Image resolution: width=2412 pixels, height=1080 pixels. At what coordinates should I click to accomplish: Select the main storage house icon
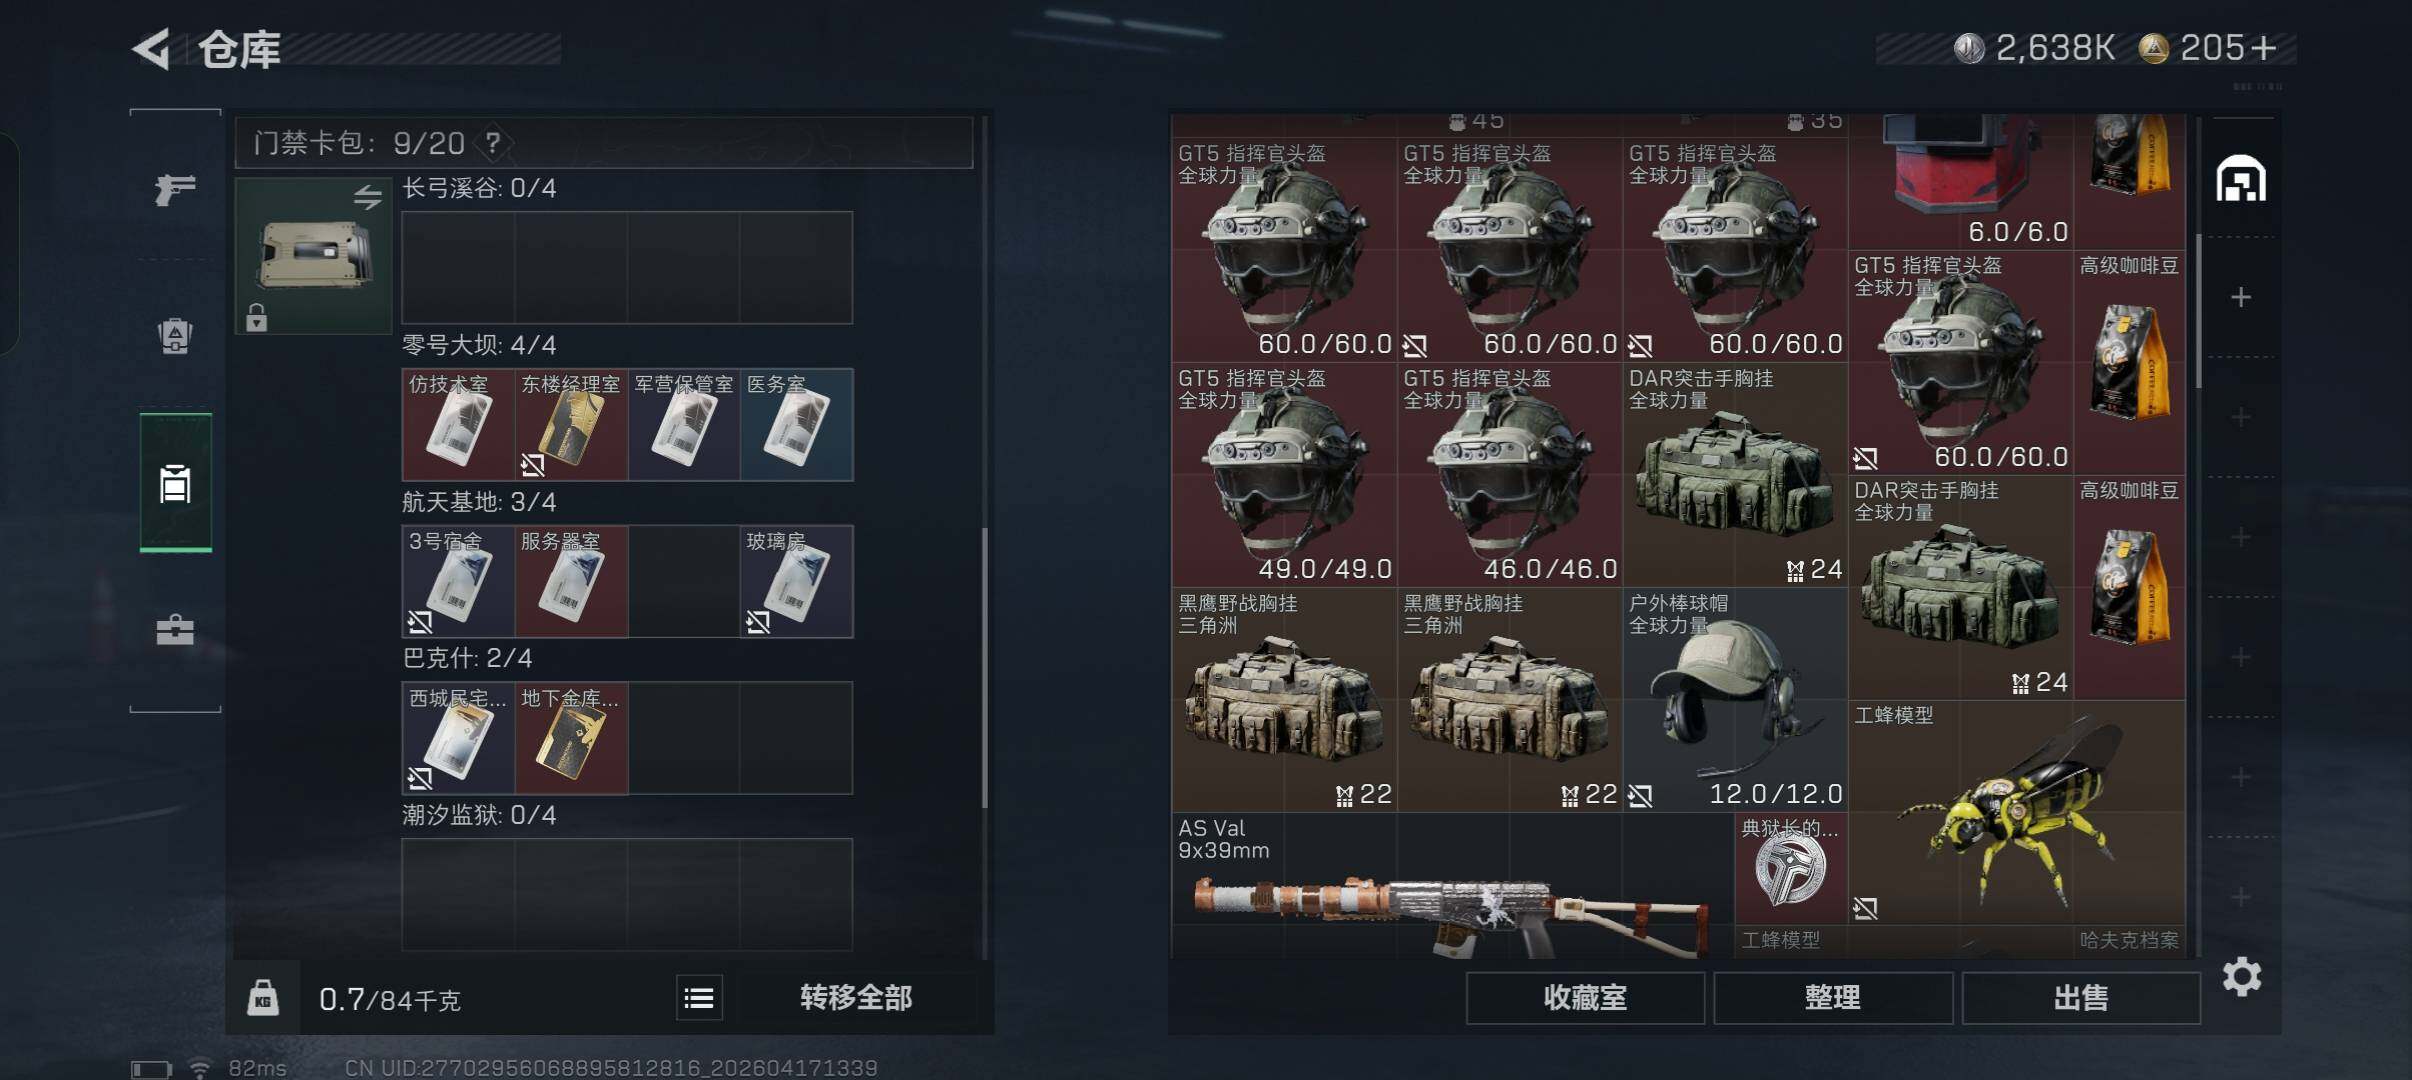click(x=2241, y=179)
